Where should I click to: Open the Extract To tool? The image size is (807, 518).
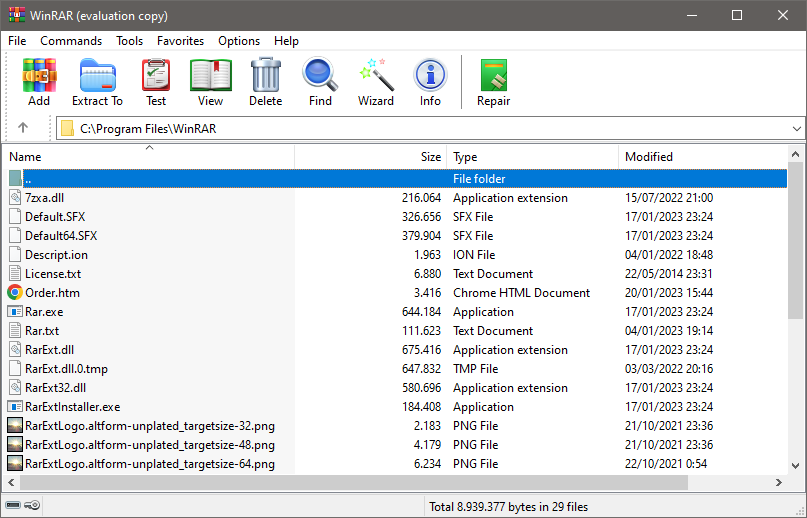click(97, 75)
